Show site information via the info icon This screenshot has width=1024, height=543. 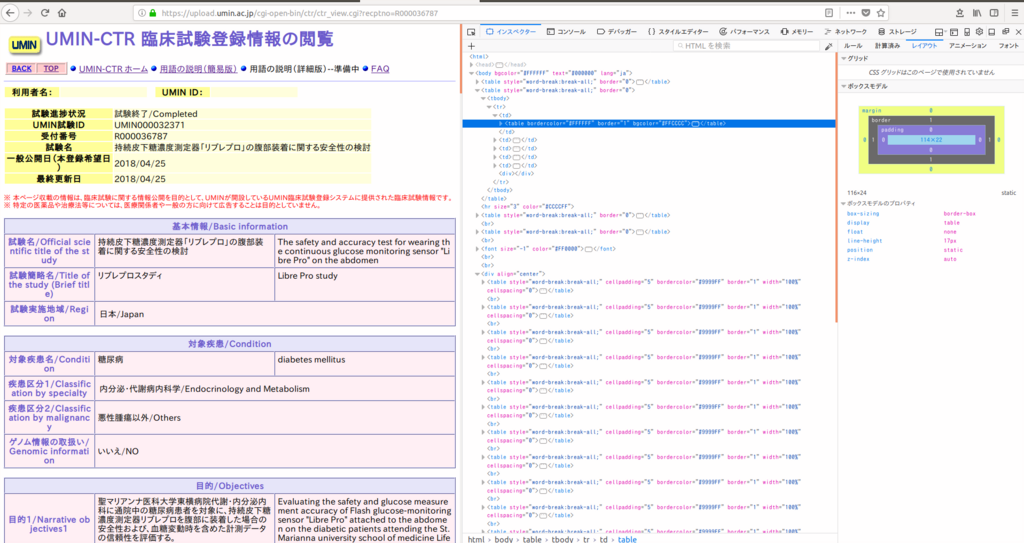[142, 13]
